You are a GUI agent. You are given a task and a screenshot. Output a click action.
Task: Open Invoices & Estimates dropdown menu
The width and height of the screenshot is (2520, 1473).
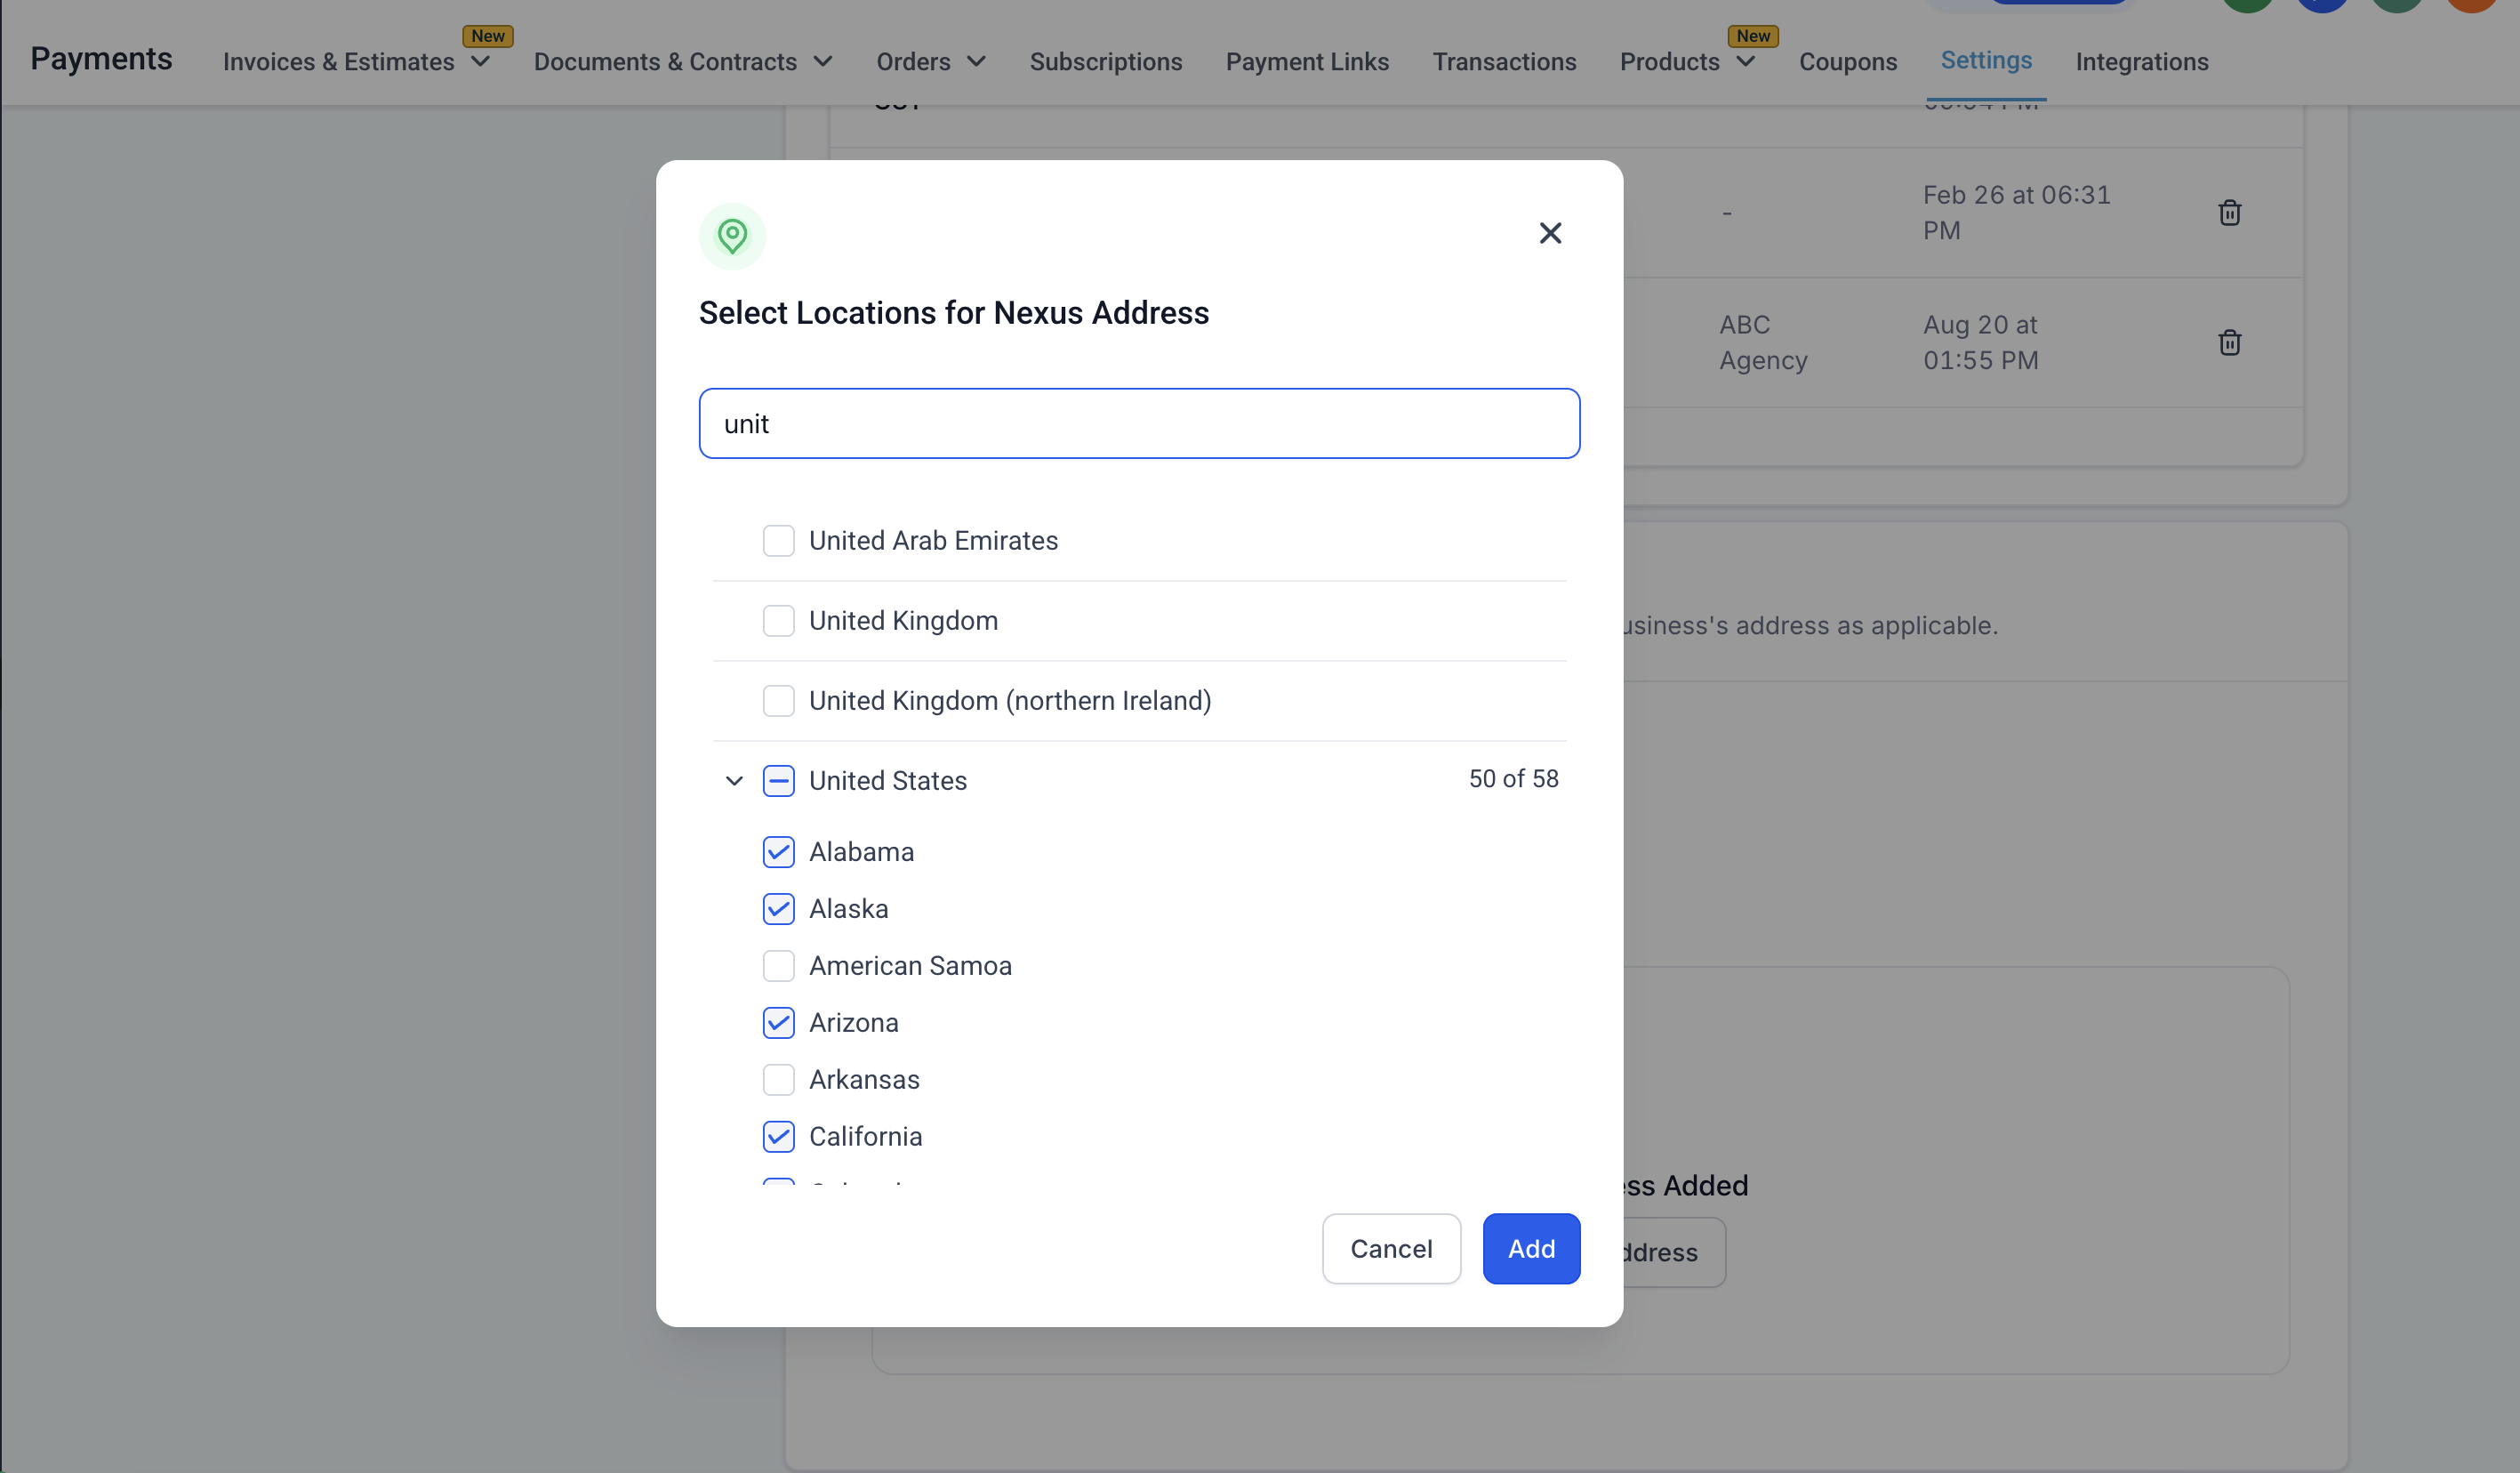point(356,62)
